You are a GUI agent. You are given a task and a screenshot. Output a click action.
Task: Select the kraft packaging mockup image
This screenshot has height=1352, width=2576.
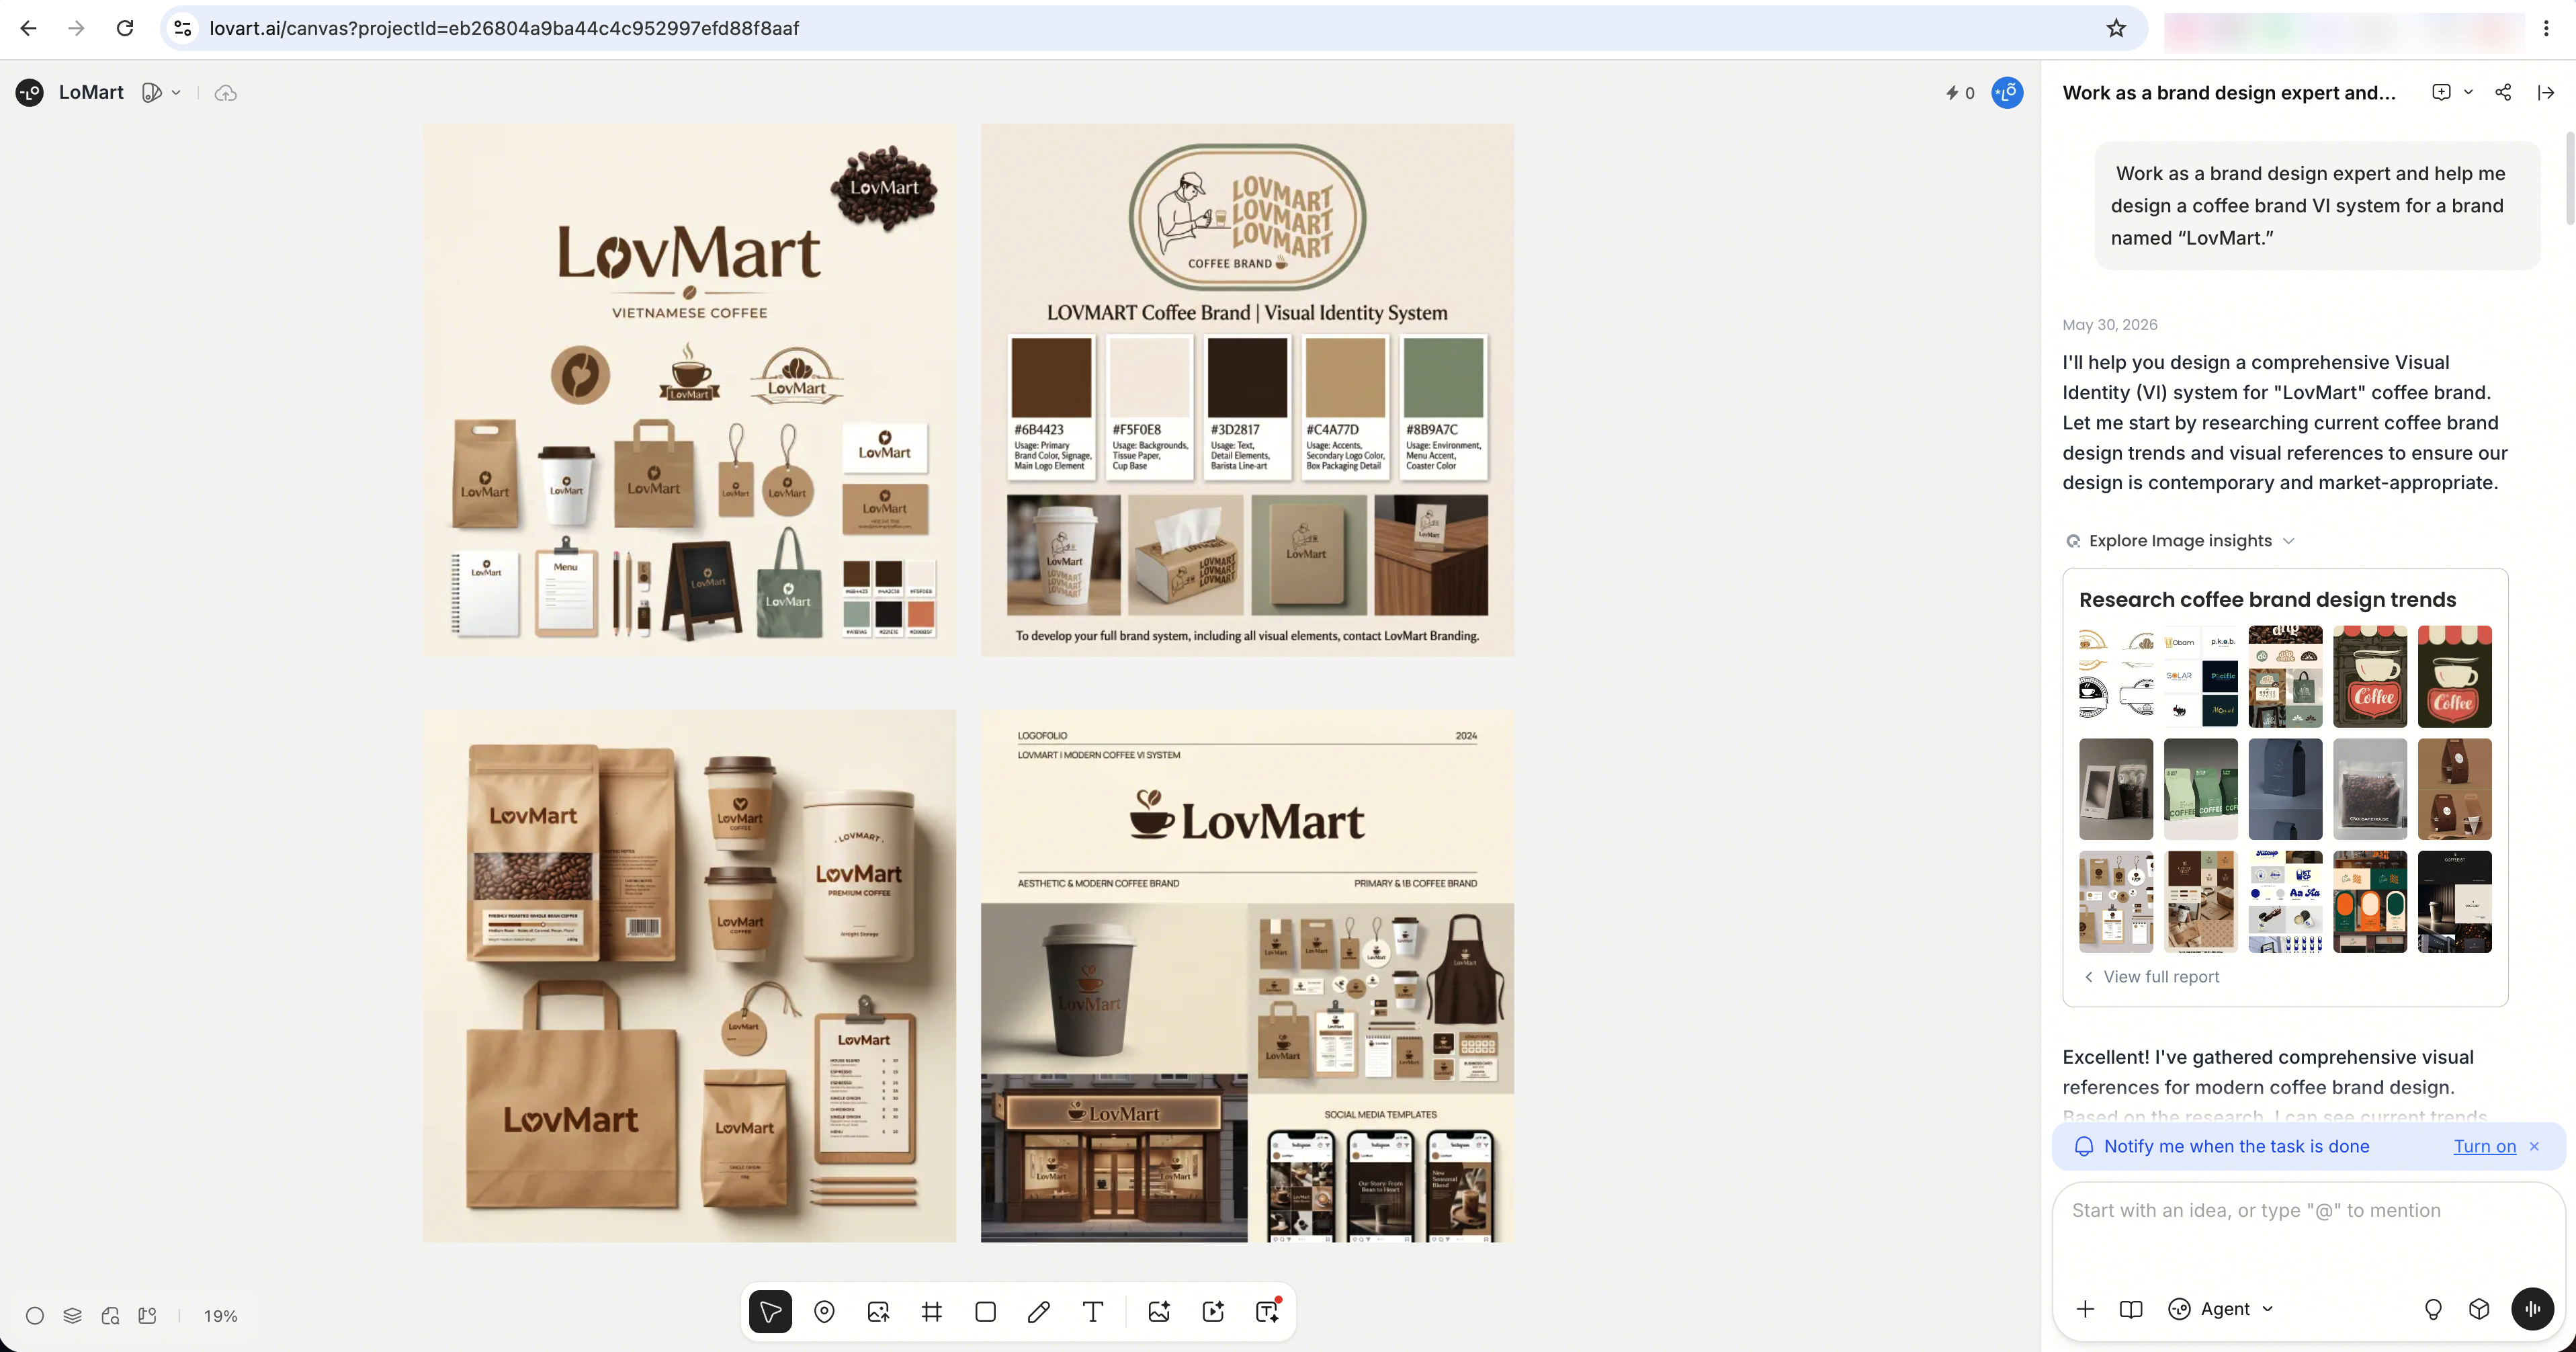(689, 976)
